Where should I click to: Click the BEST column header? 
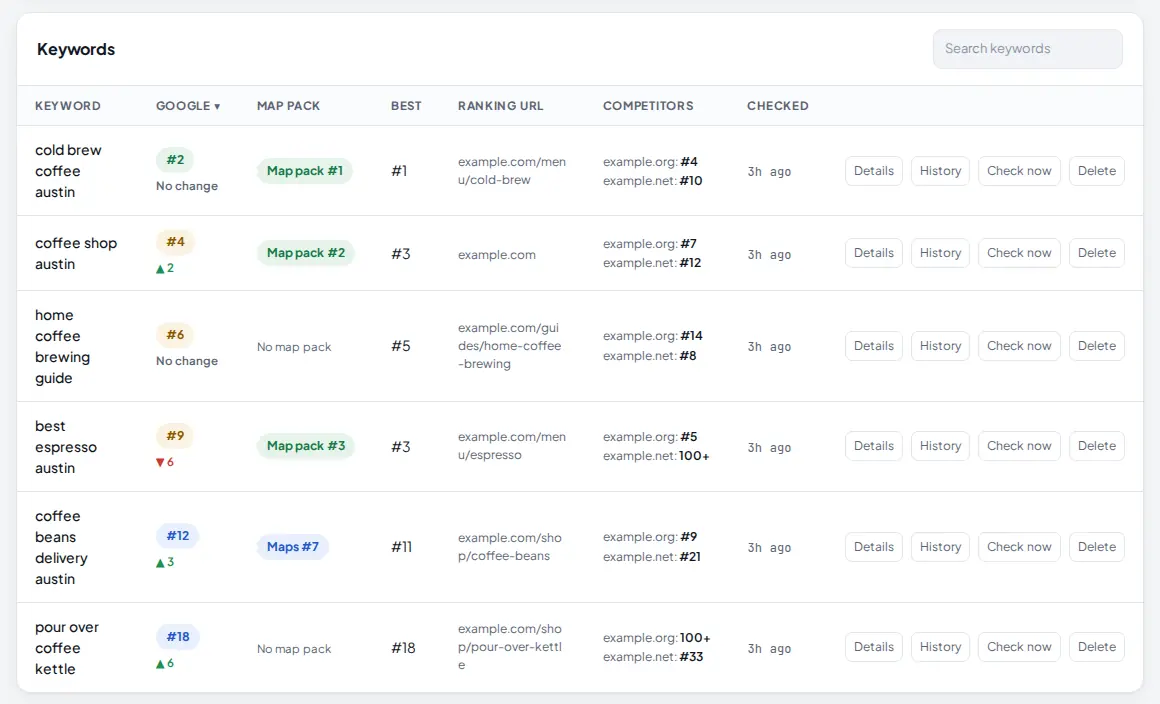click(x=406, y=106)
